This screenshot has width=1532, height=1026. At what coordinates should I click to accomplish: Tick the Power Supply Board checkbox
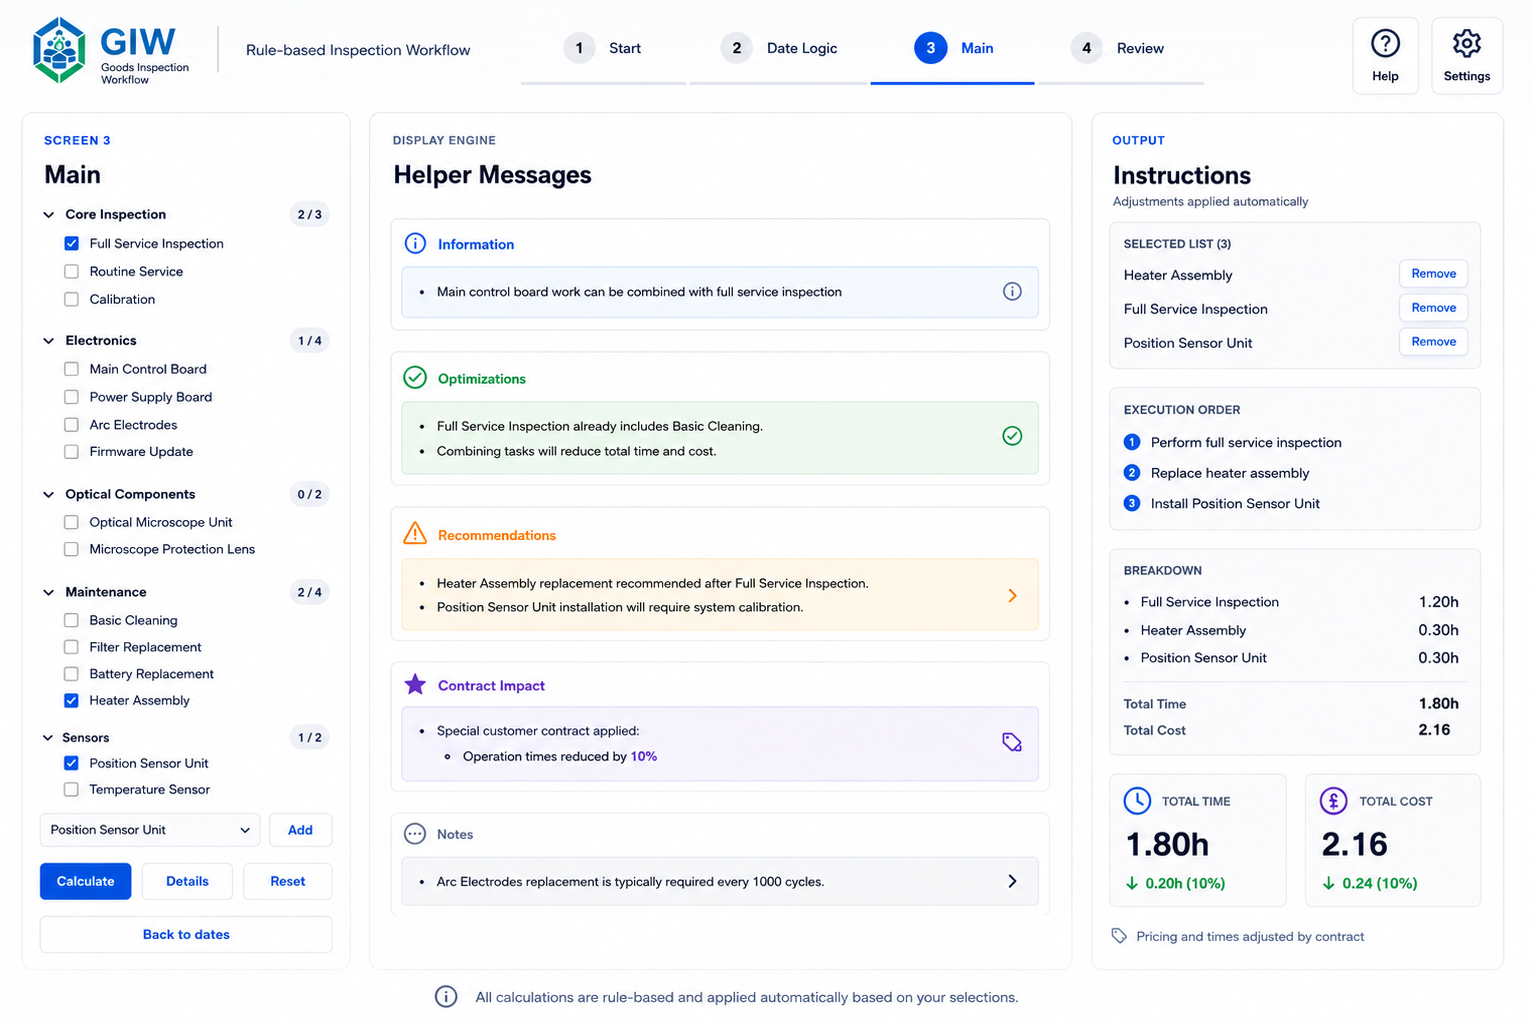[71, 397]
